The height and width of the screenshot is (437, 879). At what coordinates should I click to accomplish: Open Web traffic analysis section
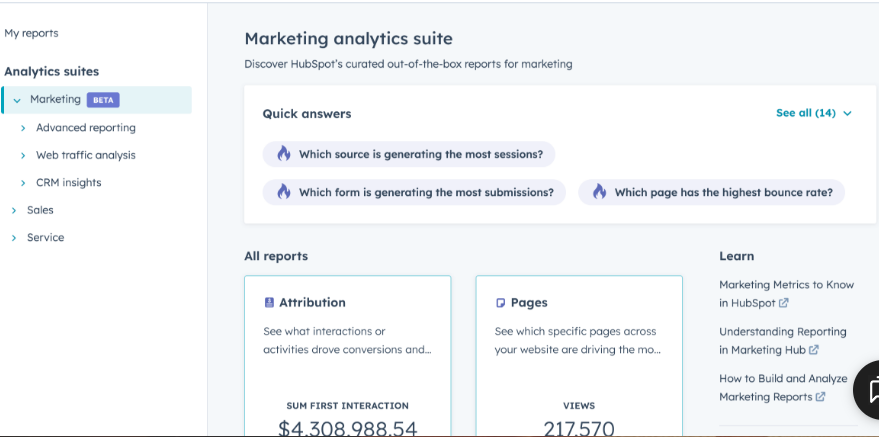(86, 155)
